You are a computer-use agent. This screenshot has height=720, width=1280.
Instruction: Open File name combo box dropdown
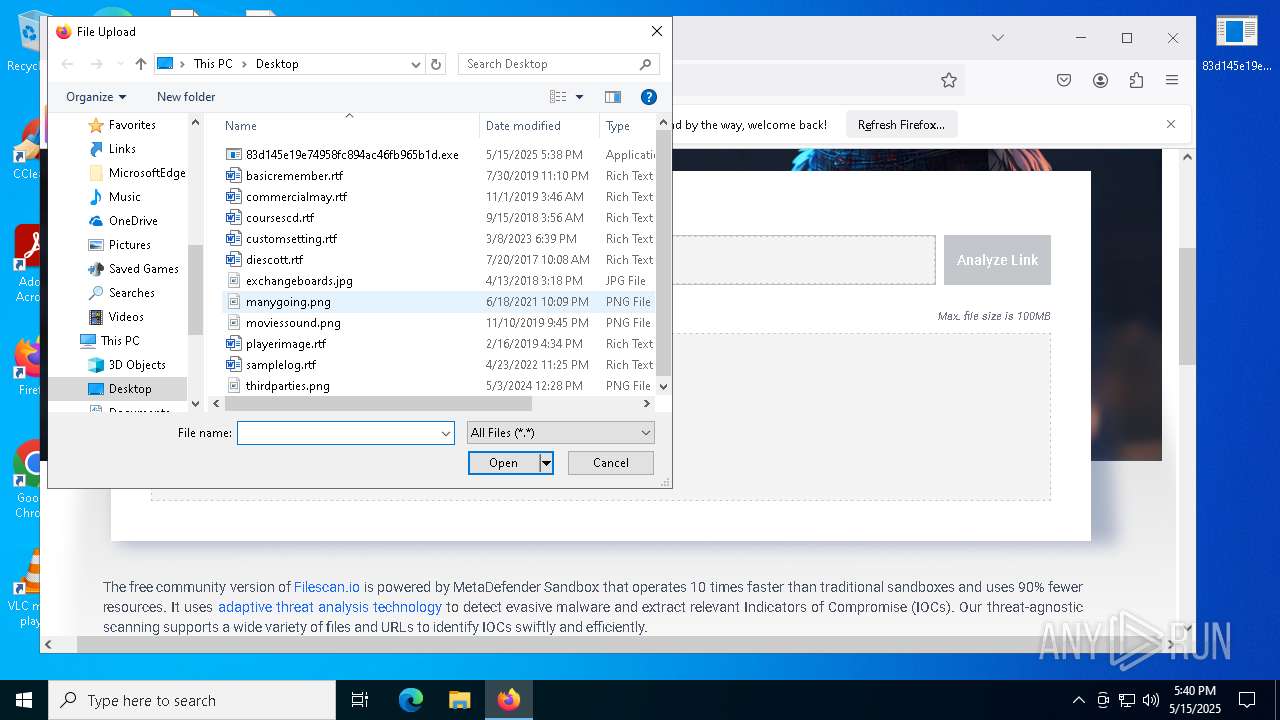point(446,433)
